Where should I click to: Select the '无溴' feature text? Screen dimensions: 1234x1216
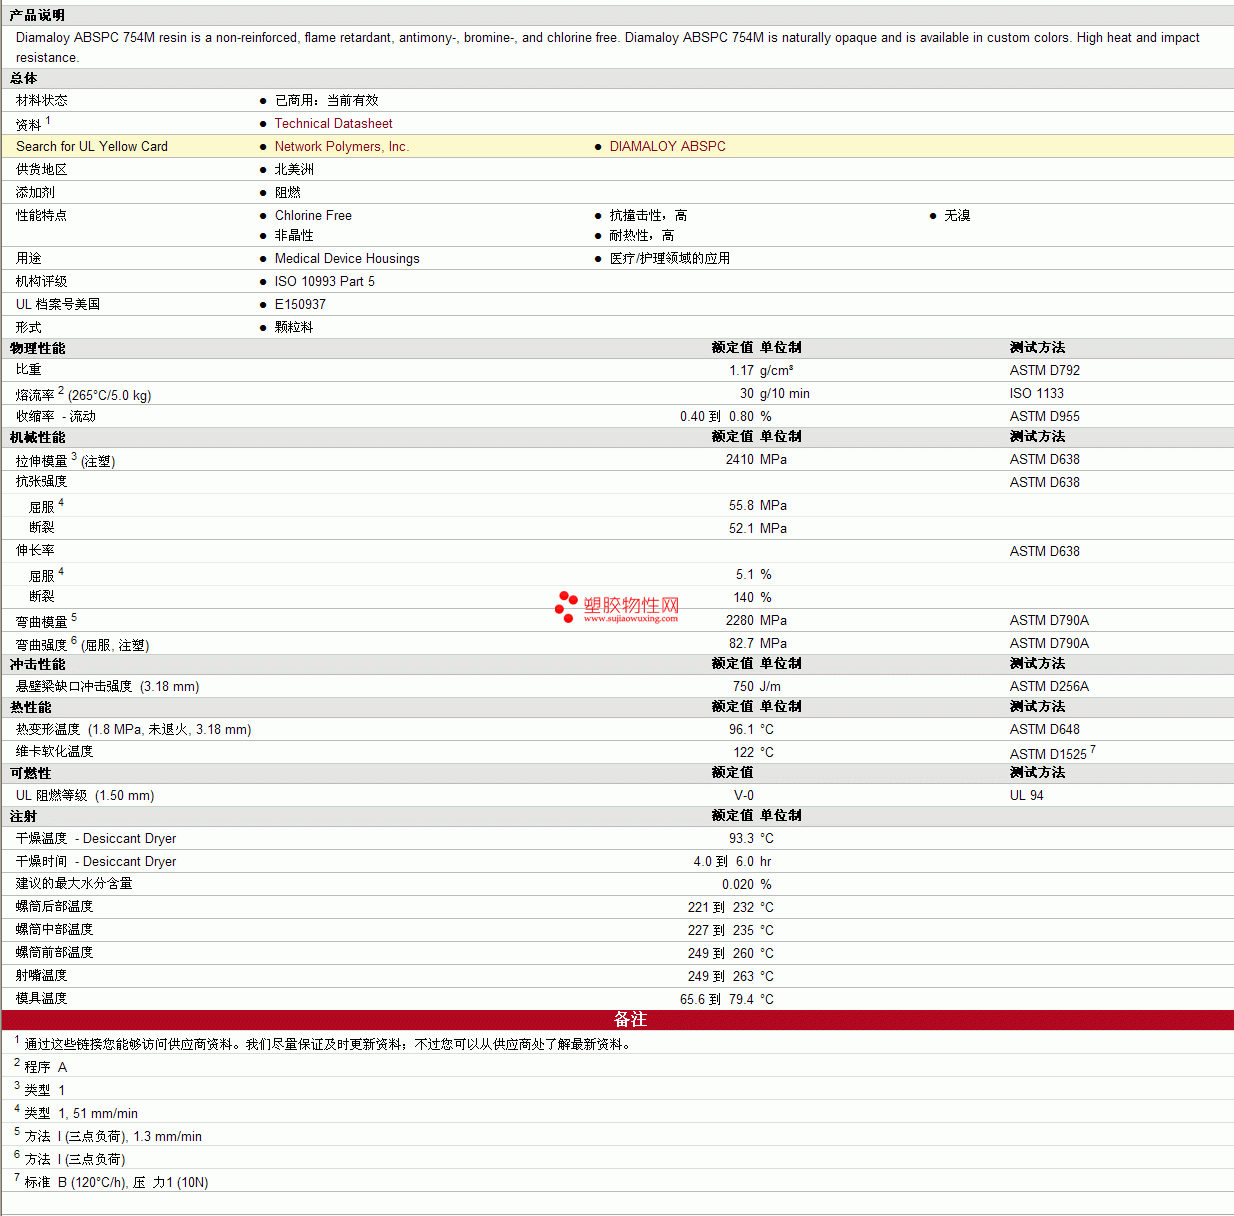[x=957, y=215]
